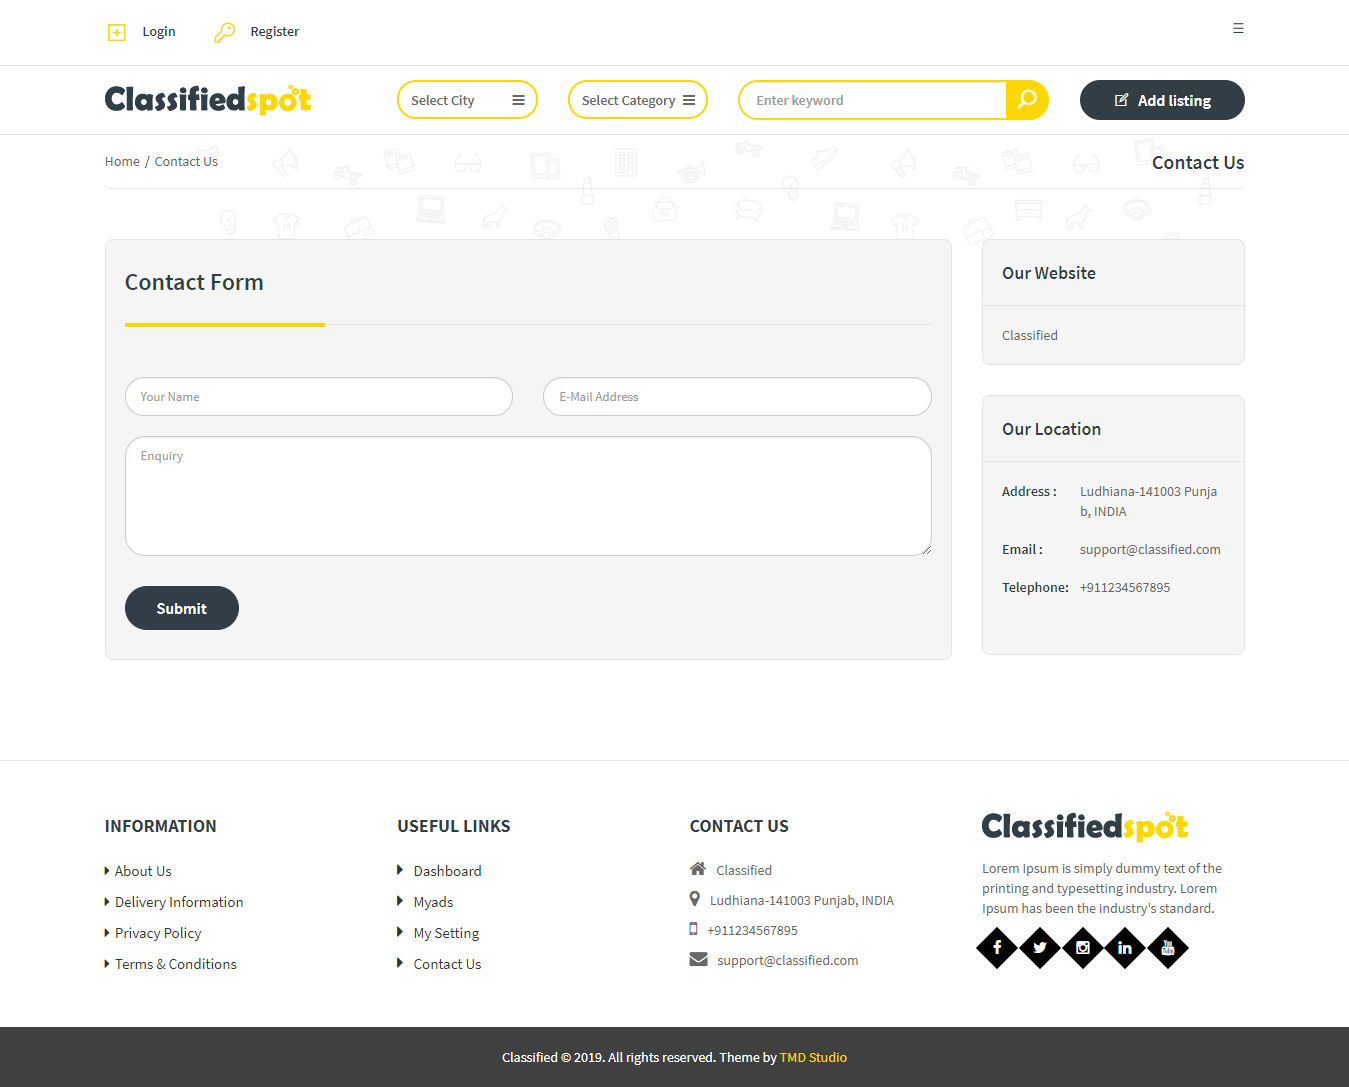The height and width of the screenshot is (1087, 1349).
Task: Go to the Home breadcrumb link
Action: (122, 161)
